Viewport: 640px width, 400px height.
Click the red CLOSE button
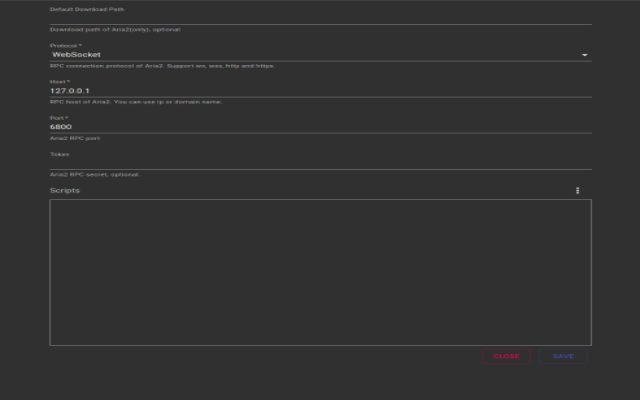(x=506, y=356)
